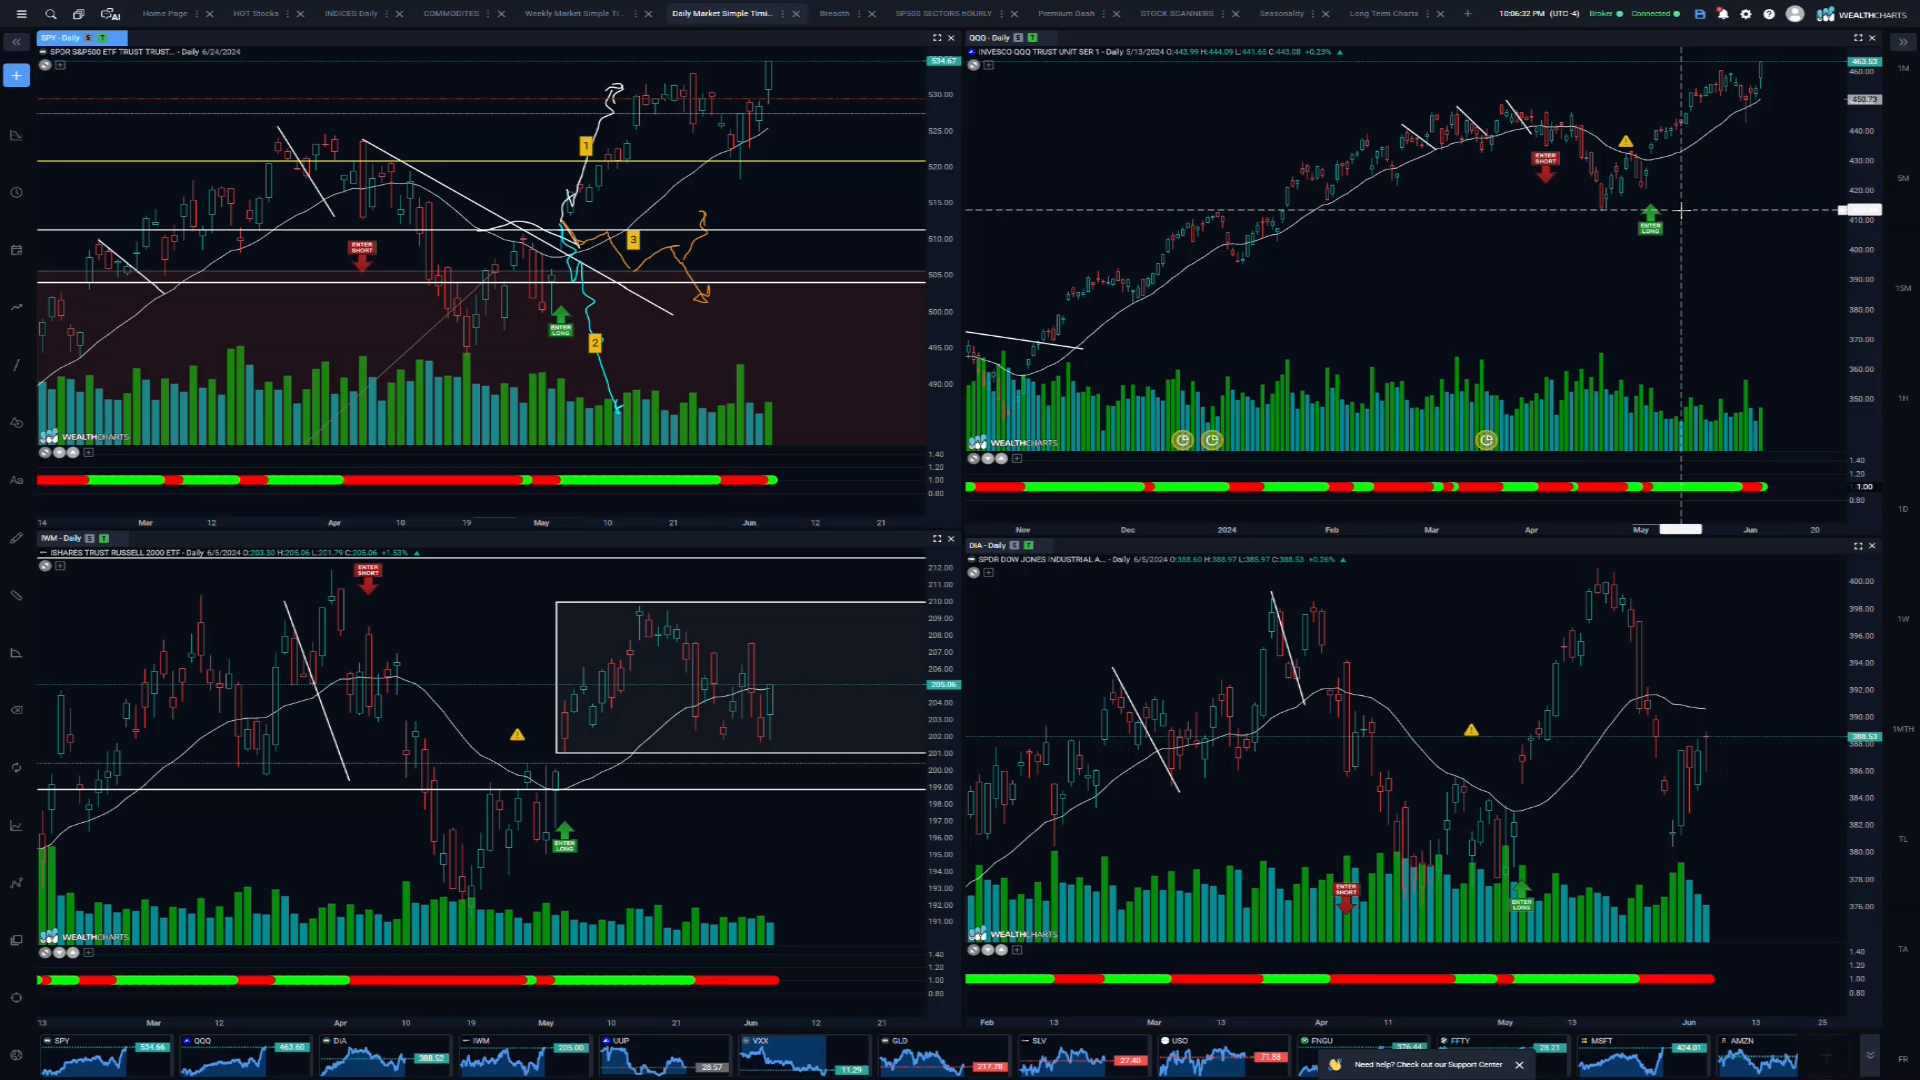The image size is (1920, 1080).
Task: Open the notifications bell
Action: pos(1723,14)
